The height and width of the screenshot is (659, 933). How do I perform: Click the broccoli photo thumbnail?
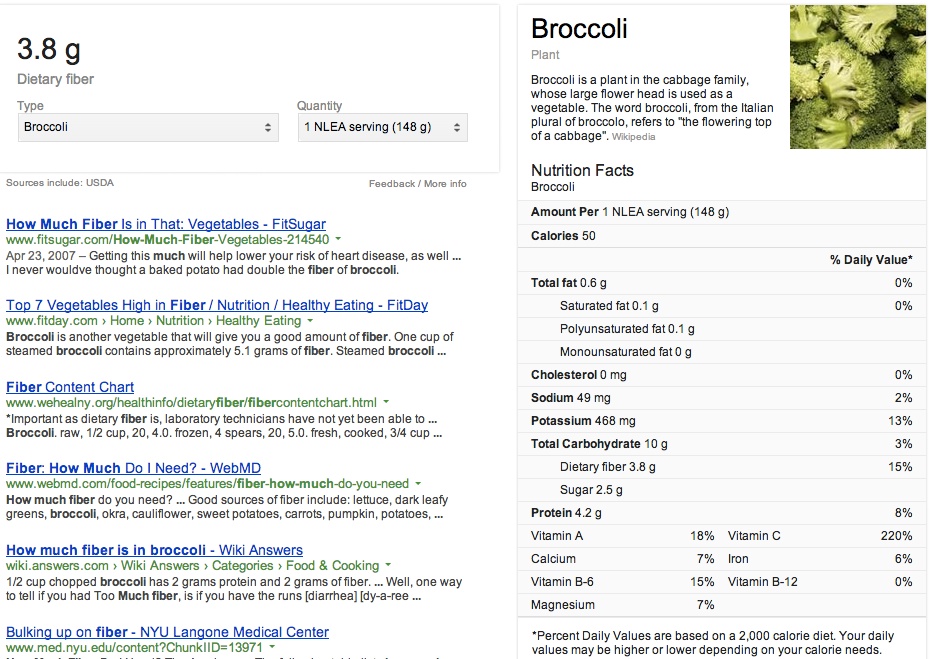857,77
